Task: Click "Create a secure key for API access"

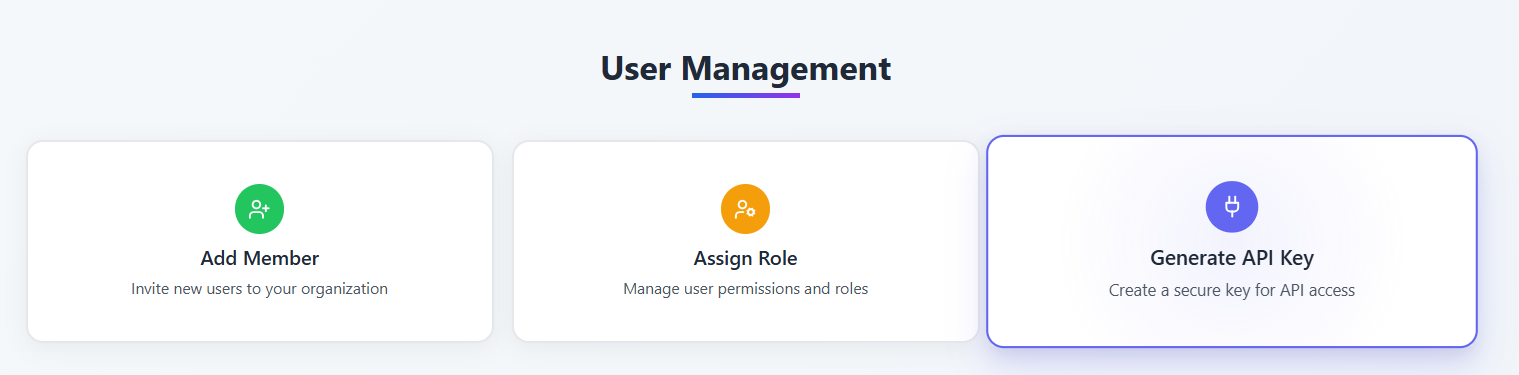Action: tap(1232, 291)
